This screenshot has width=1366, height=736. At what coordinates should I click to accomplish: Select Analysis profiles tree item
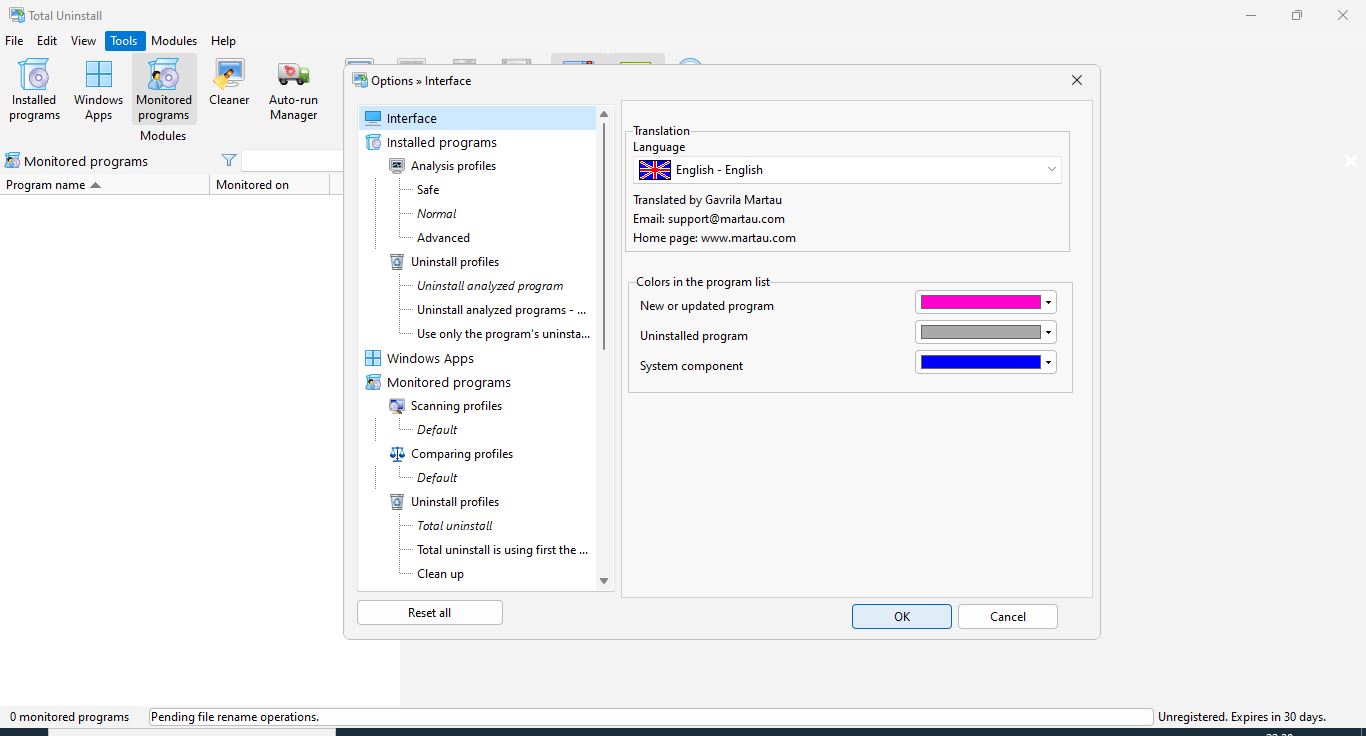453,166
